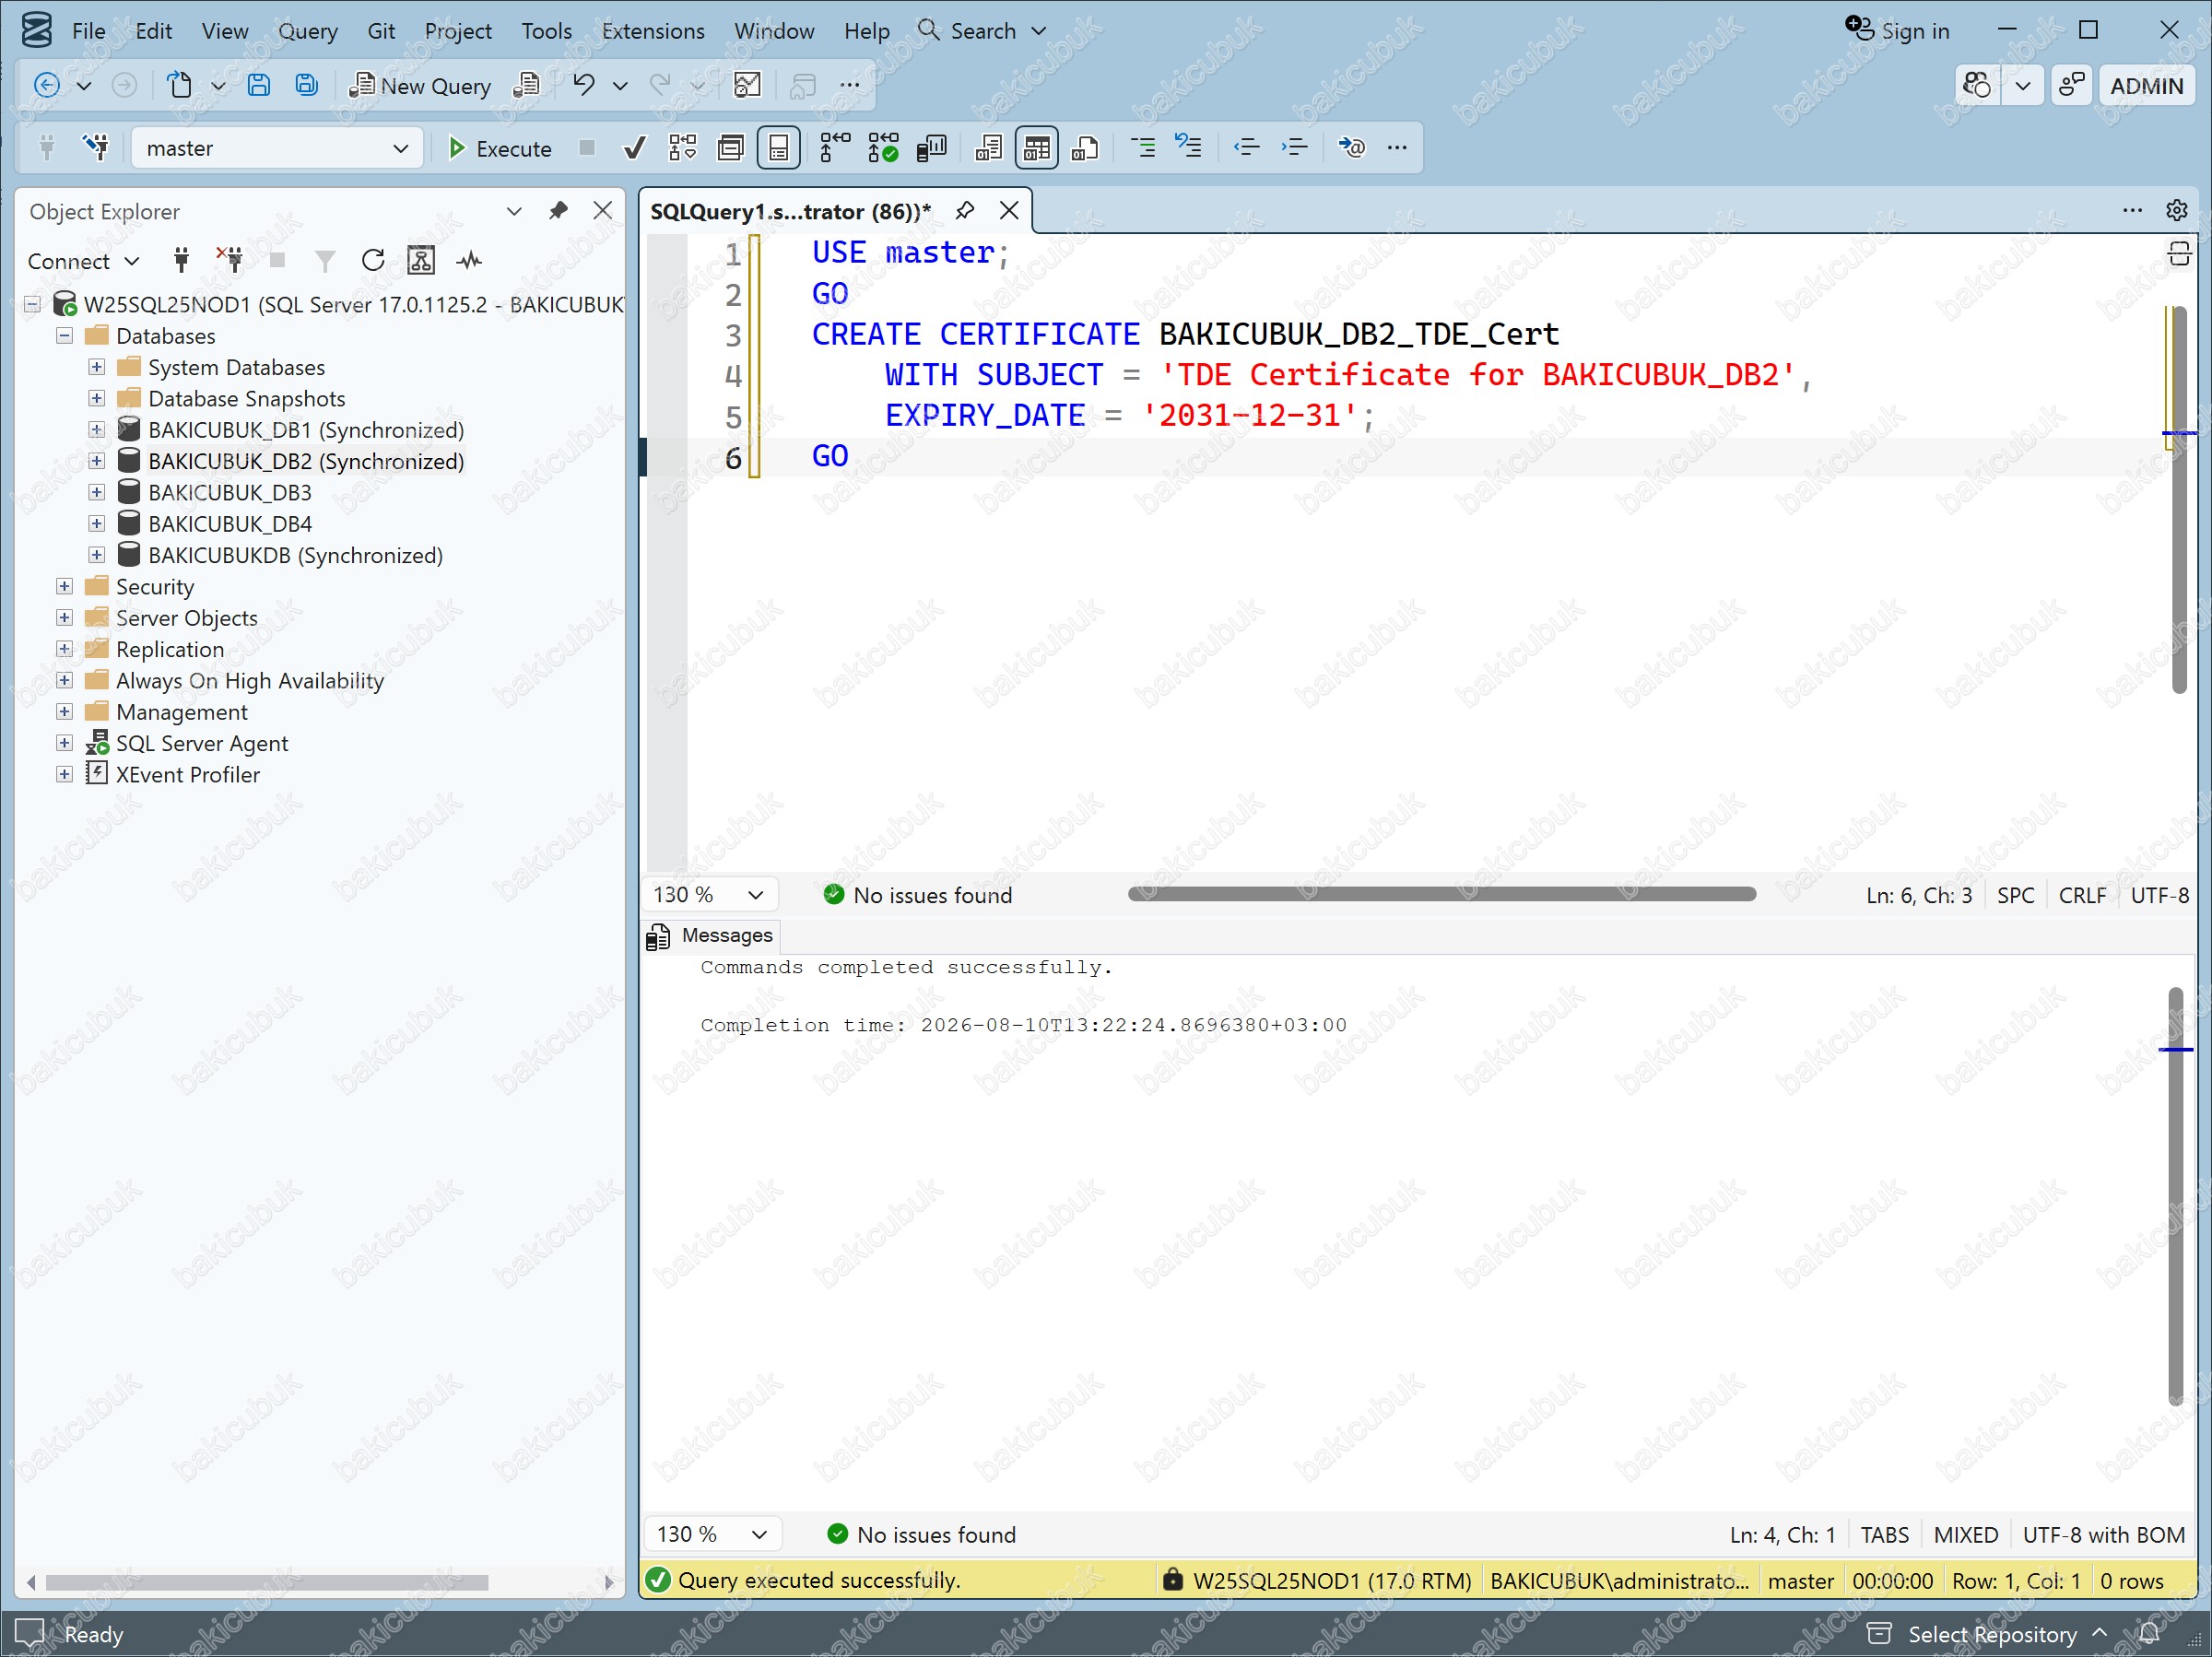Screen dimensions: 2212x1657
Task: Select XEvent Profiler item
Action: [187, 775]
